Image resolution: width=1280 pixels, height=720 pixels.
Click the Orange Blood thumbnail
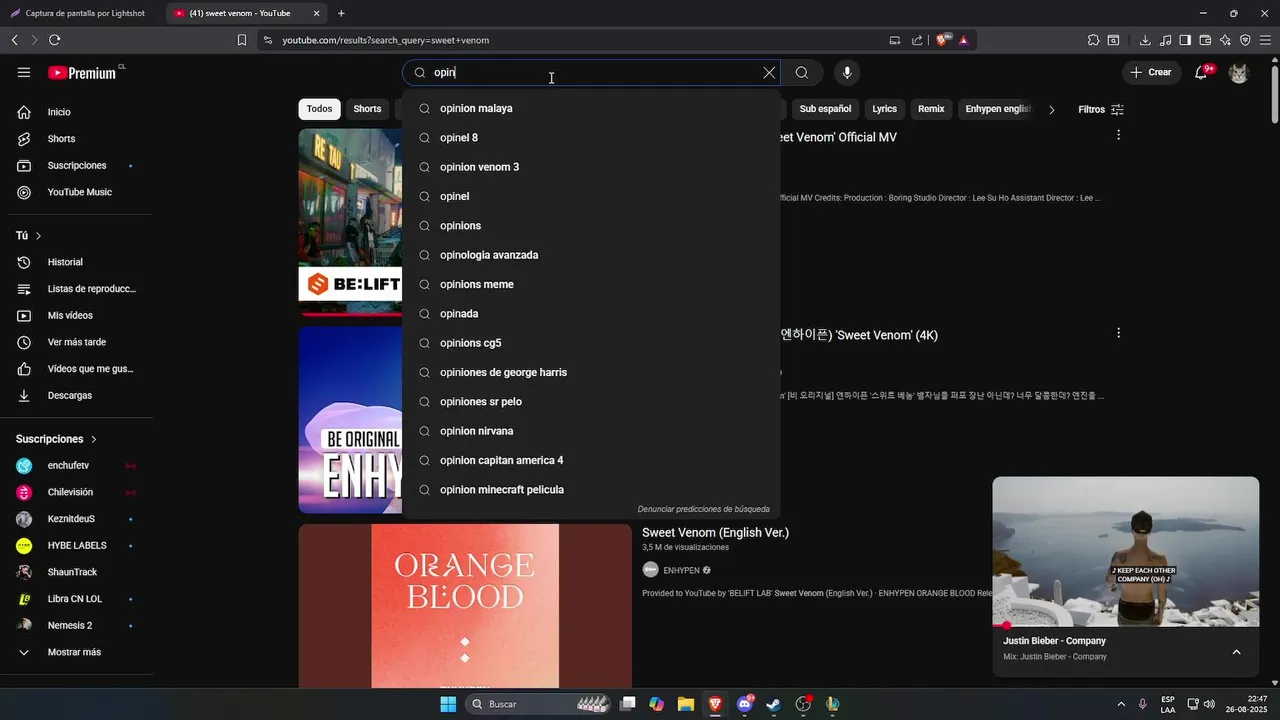pos(465,606)
